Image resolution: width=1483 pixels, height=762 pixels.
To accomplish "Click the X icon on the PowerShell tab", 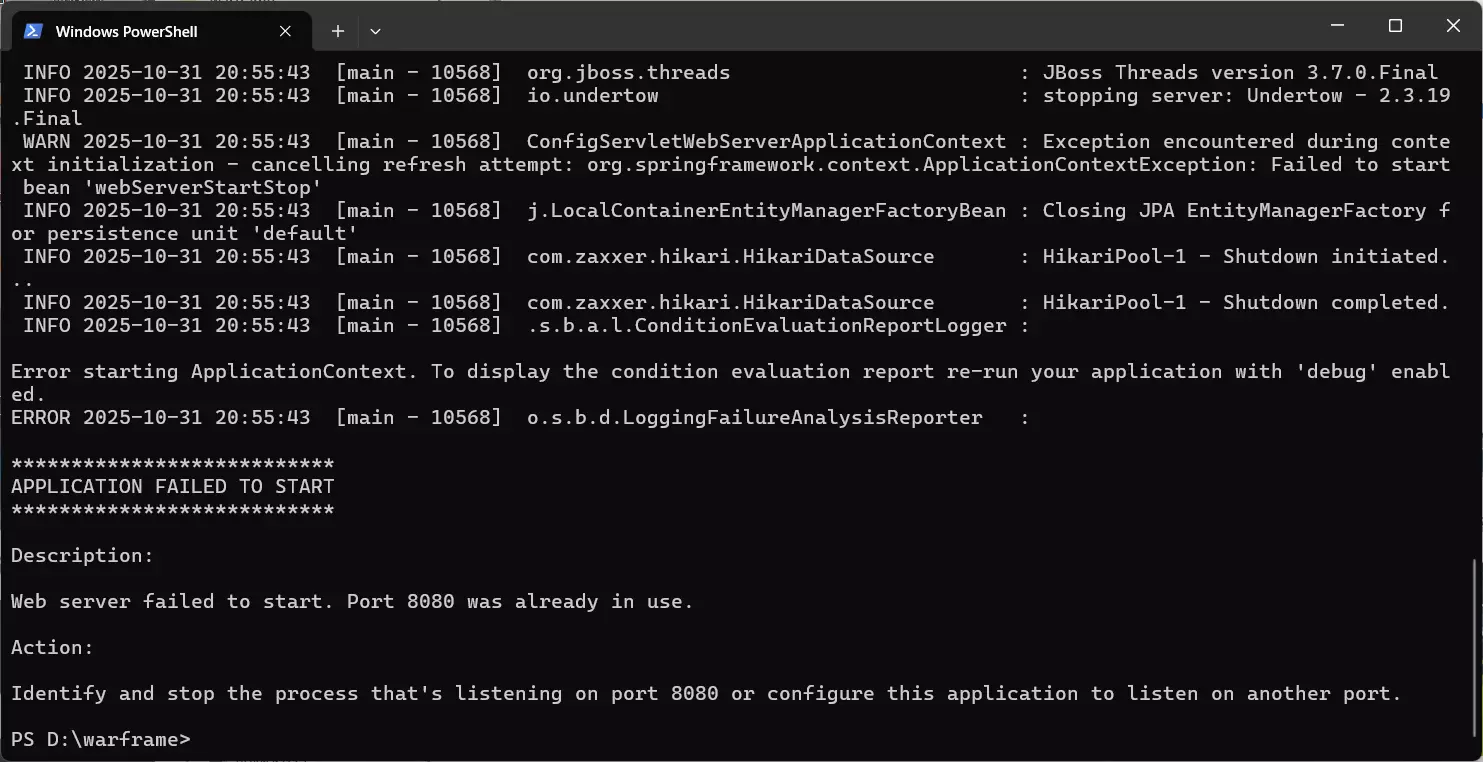I will 283,31.
